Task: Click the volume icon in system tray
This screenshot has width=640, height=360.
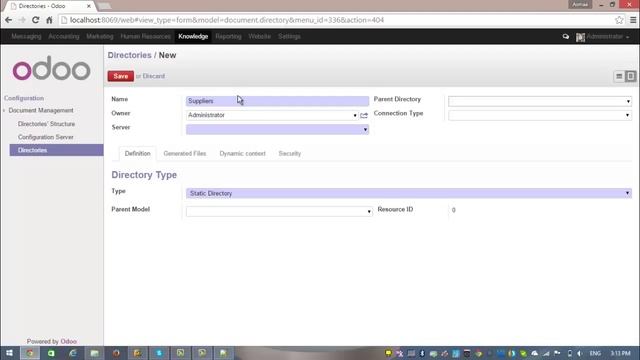Action: (x=580, y=353)
